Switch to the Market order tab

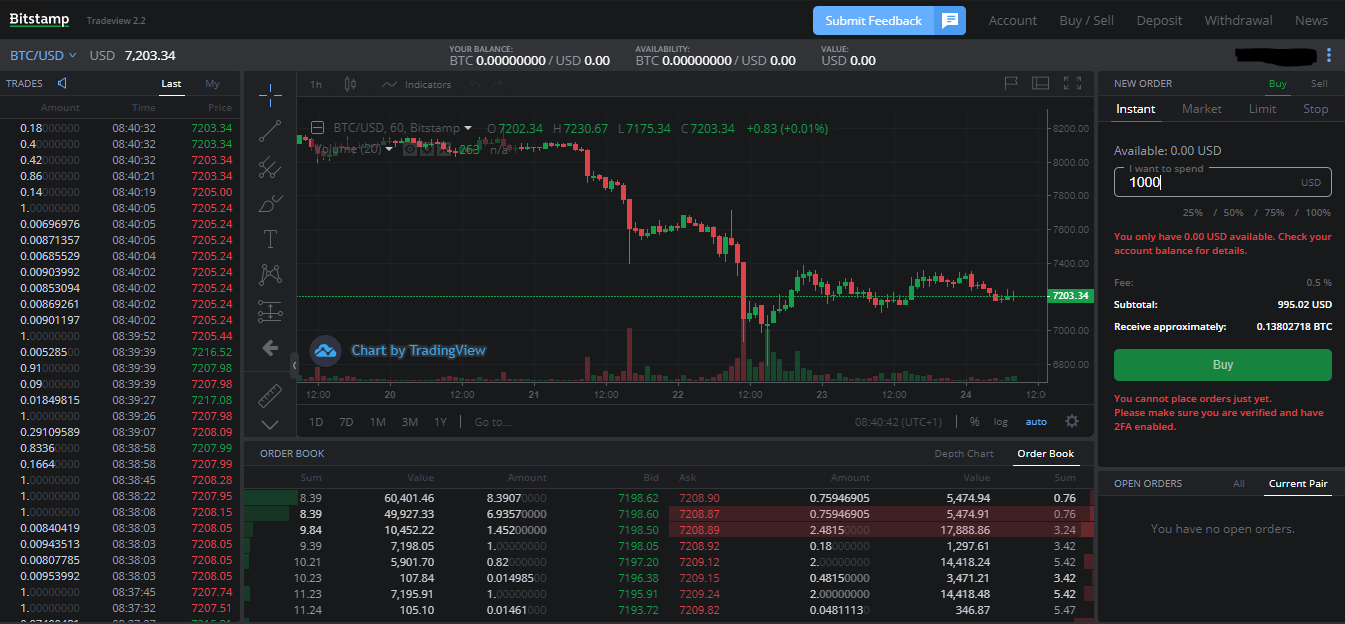click(1201, 108)
